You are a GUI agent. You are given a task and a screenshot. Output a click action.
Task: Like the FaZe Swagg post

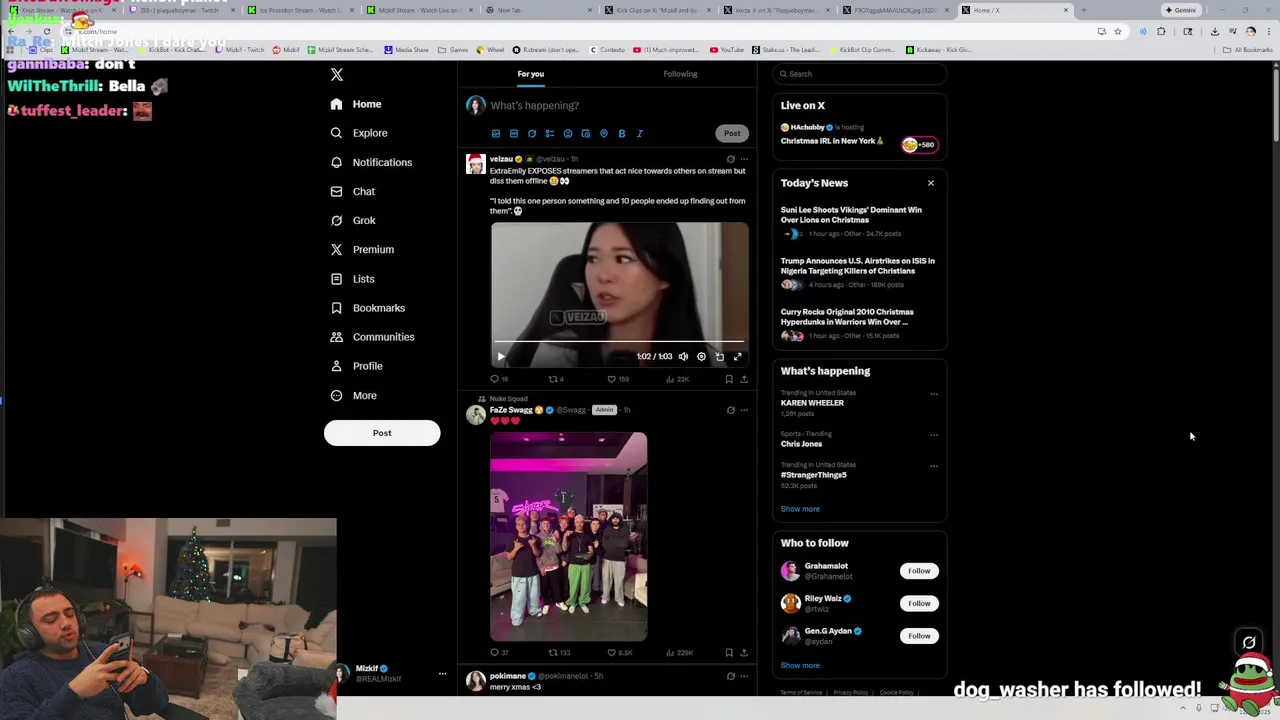pyautogui.click(x=620, y=652)
